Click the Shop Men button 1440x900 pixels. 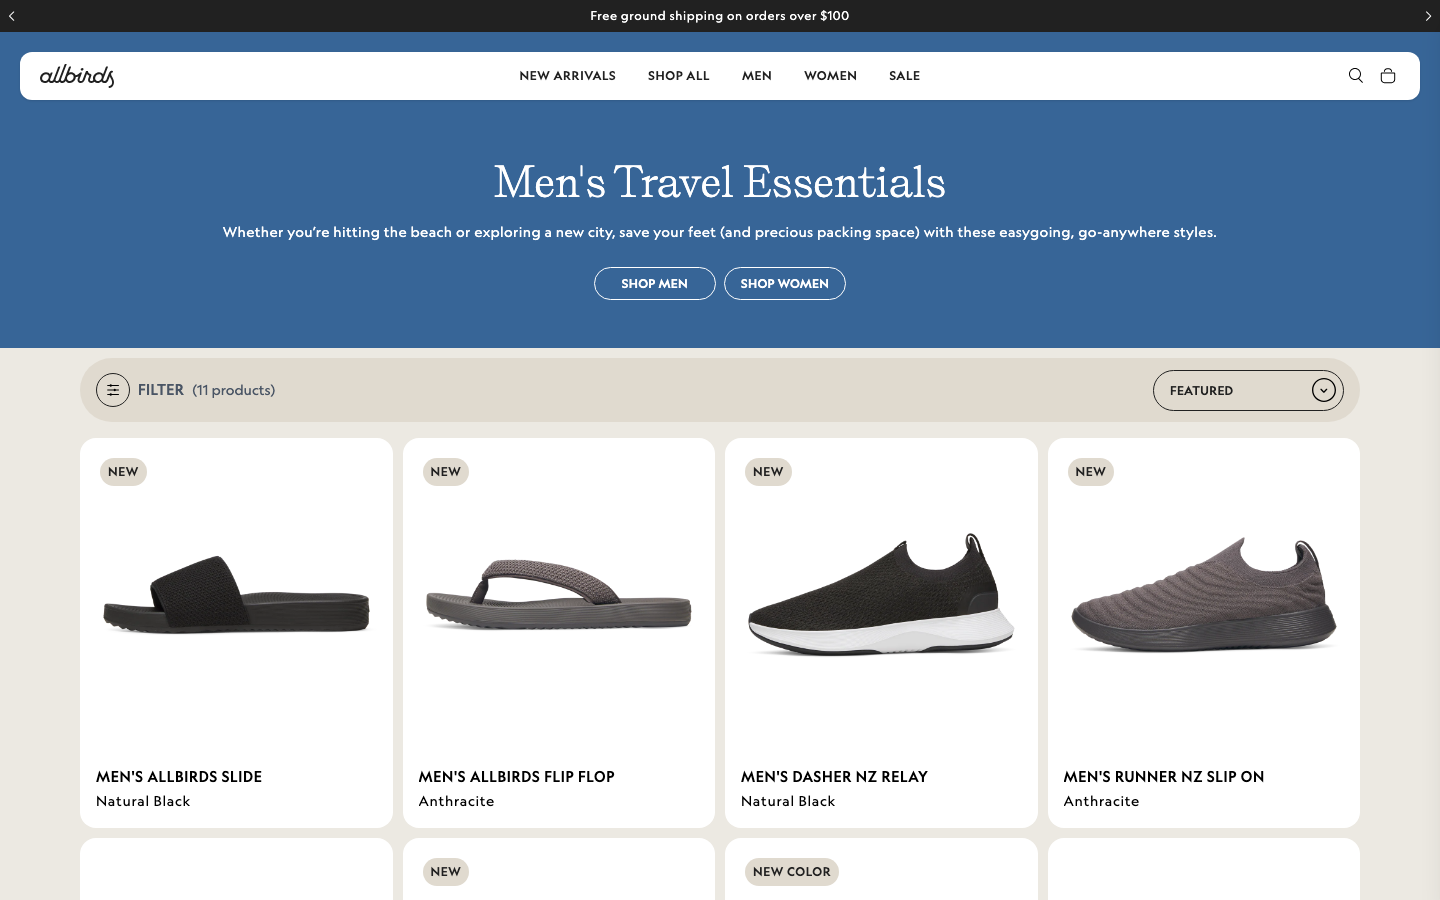click(x=655, y=284)
